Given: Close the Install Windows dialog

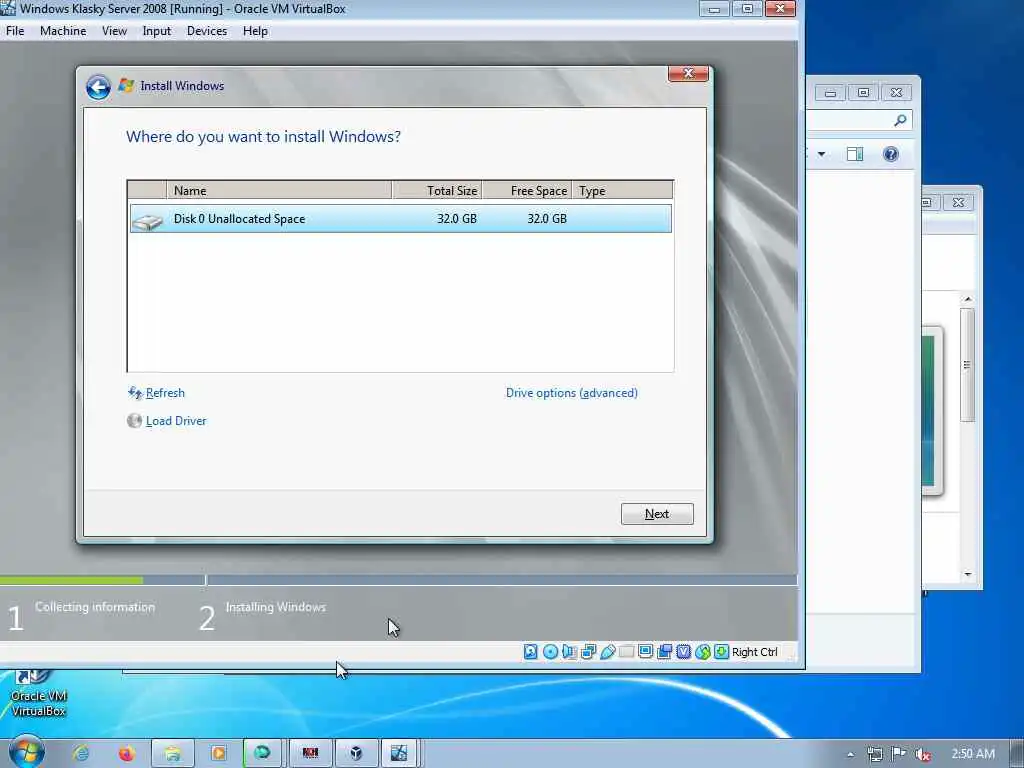Looking at the screenshot, I should [688, 74].
